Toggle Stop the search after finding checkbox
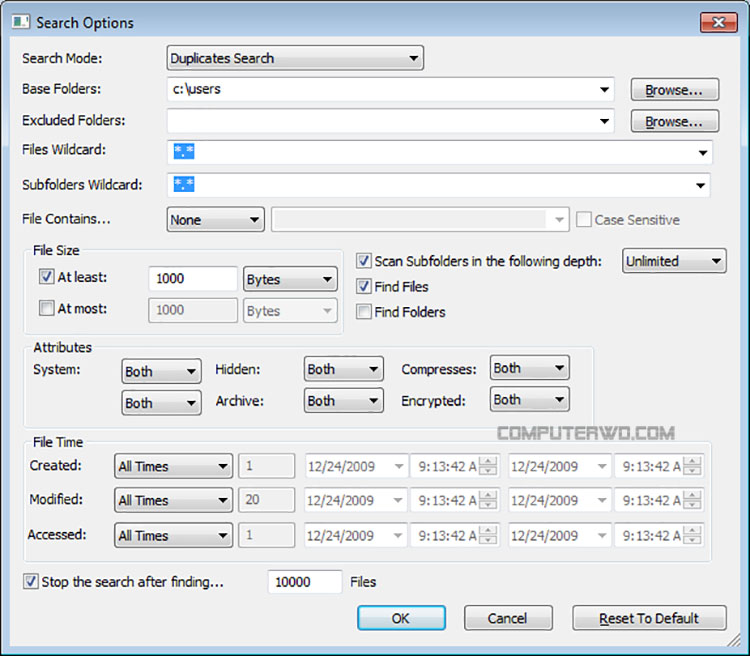 tap(31, 581)
